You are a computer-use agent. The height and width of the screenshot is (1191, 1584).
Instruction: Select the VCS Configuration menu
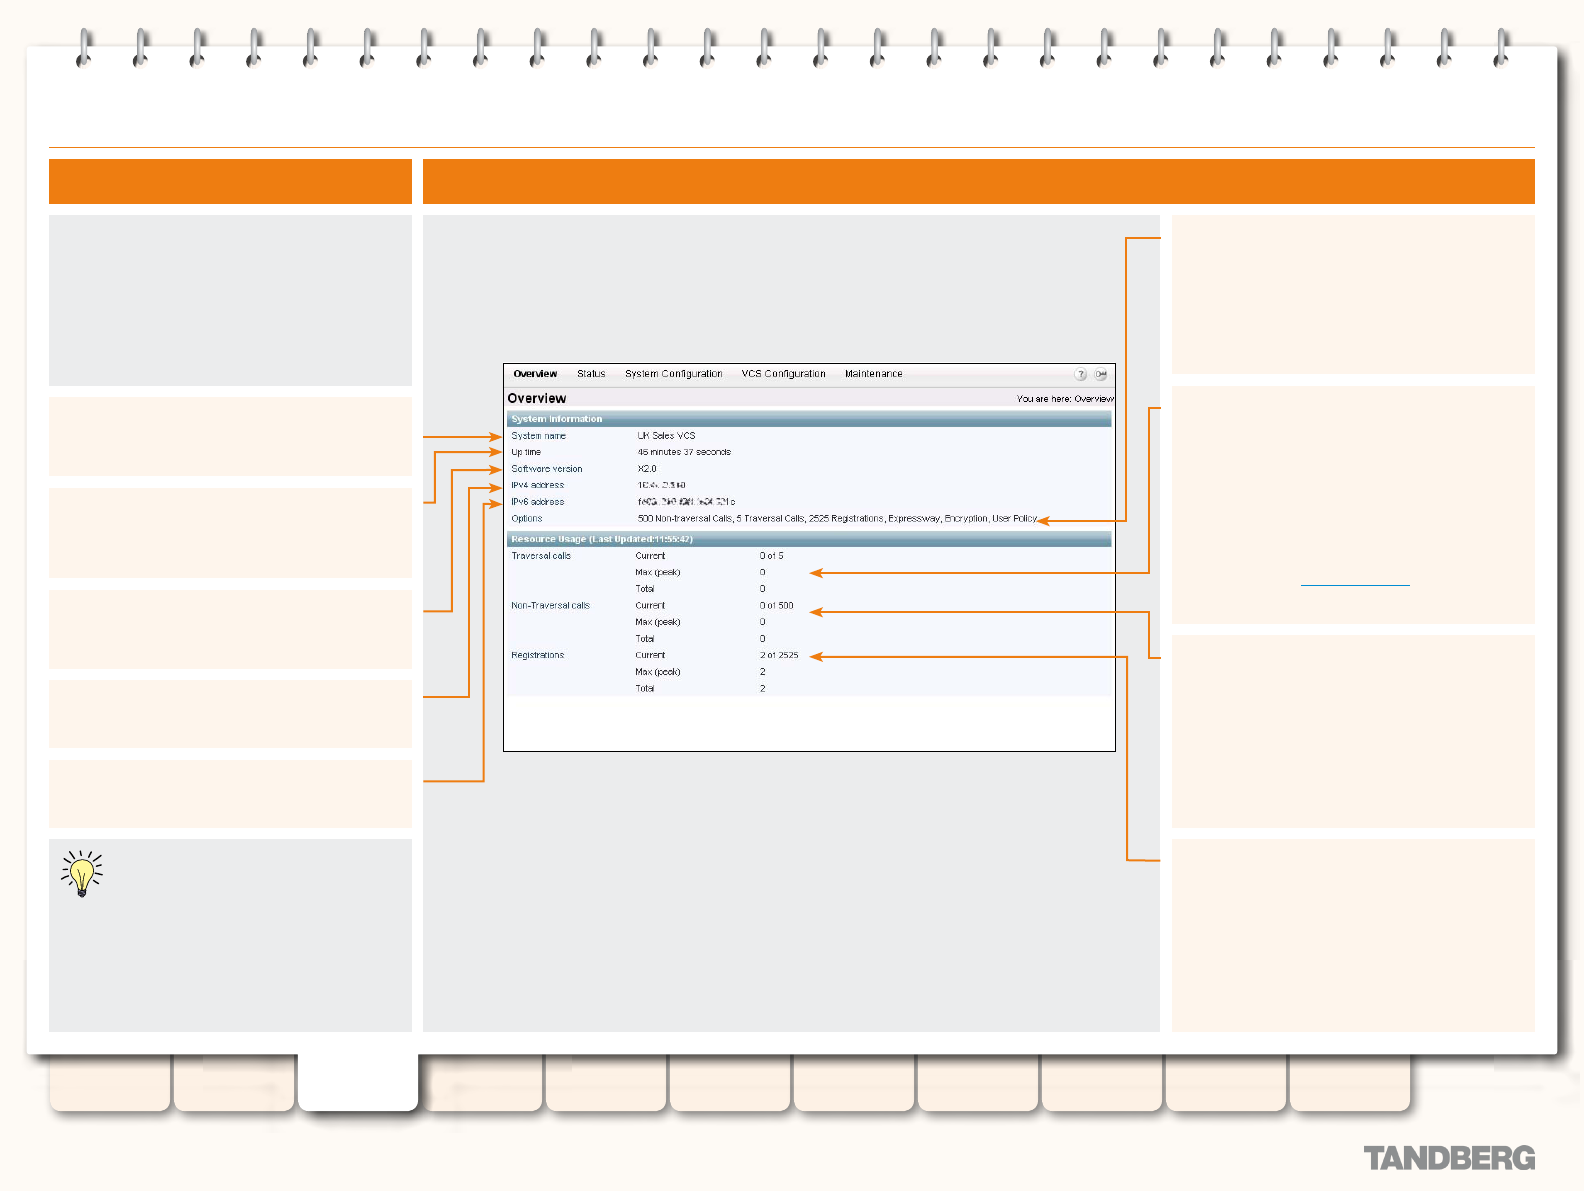(784, 374)
